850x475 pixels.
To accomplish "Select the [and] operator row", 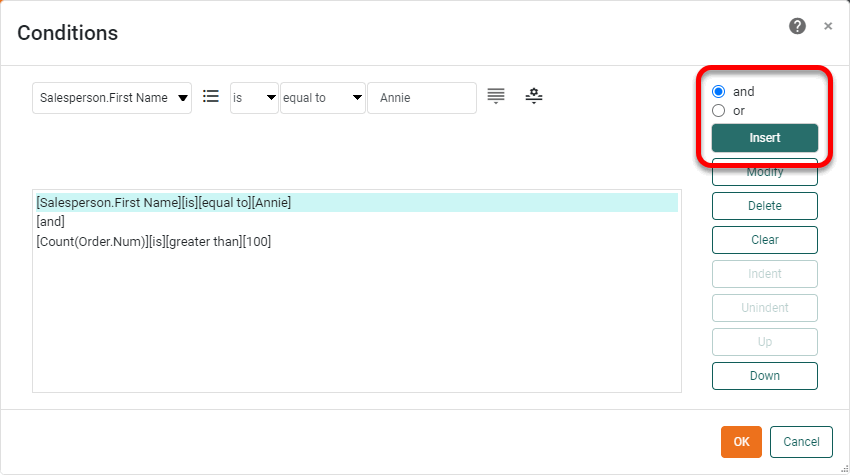I will (51, 222).
